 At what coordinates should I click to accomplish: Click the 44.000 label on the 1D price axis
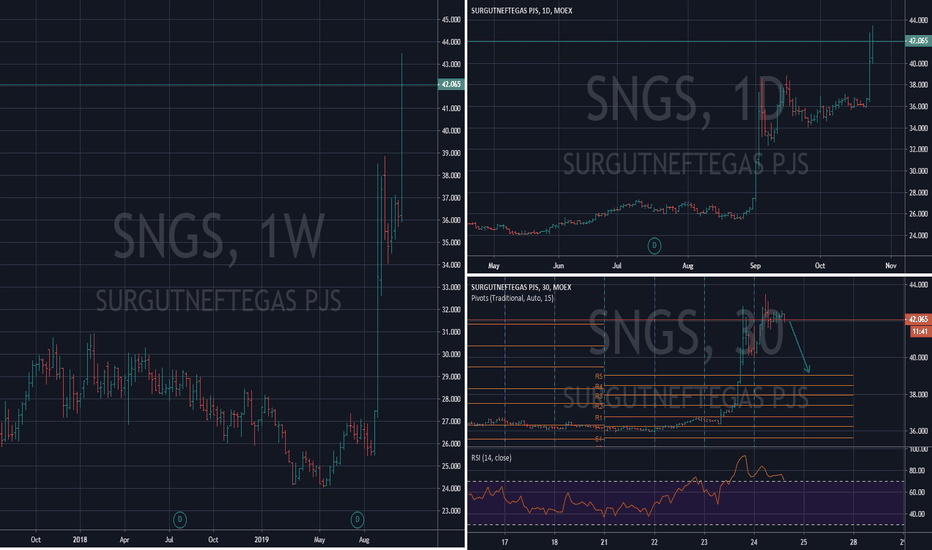point(918,20)
